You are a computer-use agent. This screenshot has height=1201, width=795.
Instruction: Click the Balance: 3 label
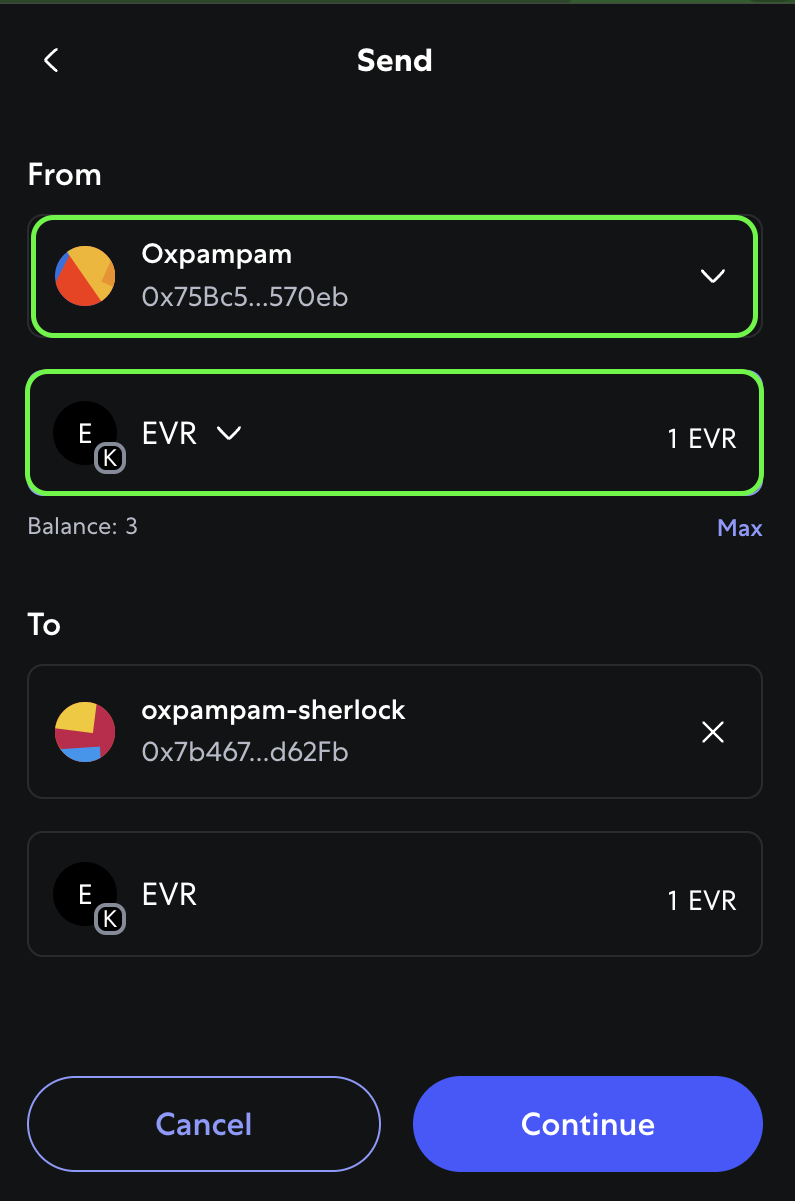(83, 526)
